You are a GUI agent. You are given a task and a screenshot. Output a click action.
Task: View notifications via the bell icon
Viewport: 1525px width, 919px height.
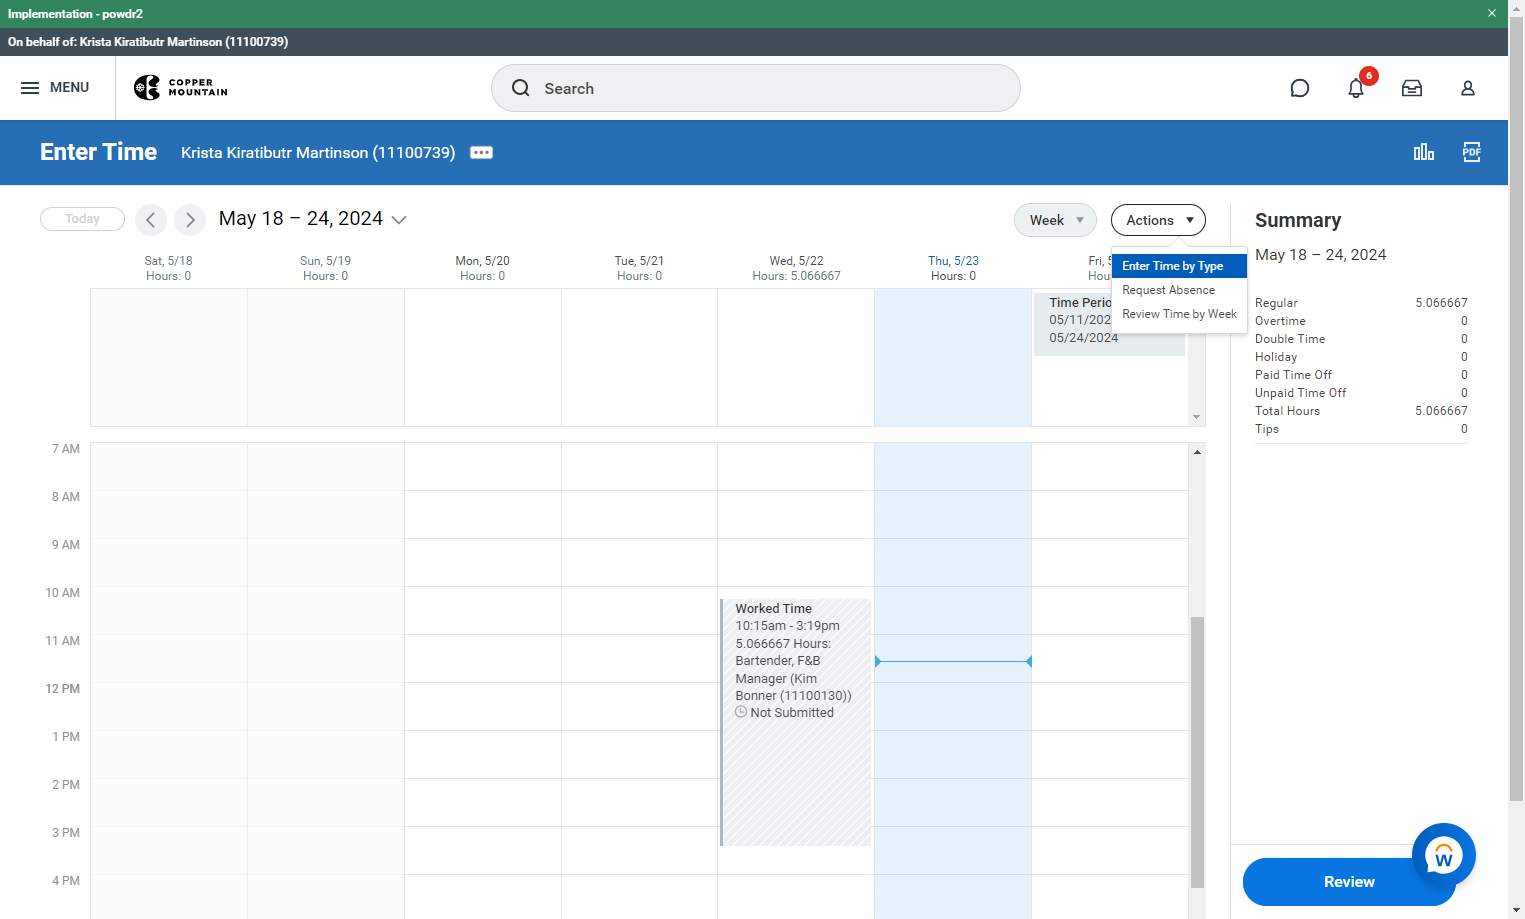pyautogui.click(x=1356, y=88)
